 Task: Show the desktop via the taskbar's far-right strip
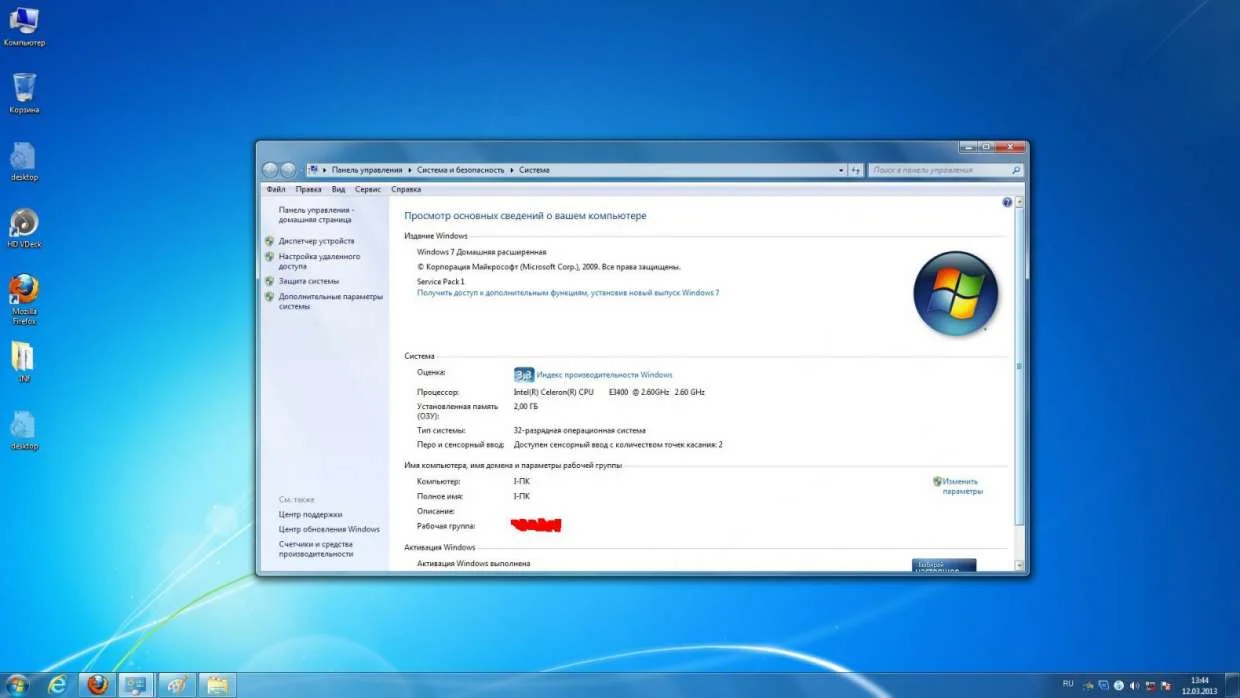[1233, 685]
